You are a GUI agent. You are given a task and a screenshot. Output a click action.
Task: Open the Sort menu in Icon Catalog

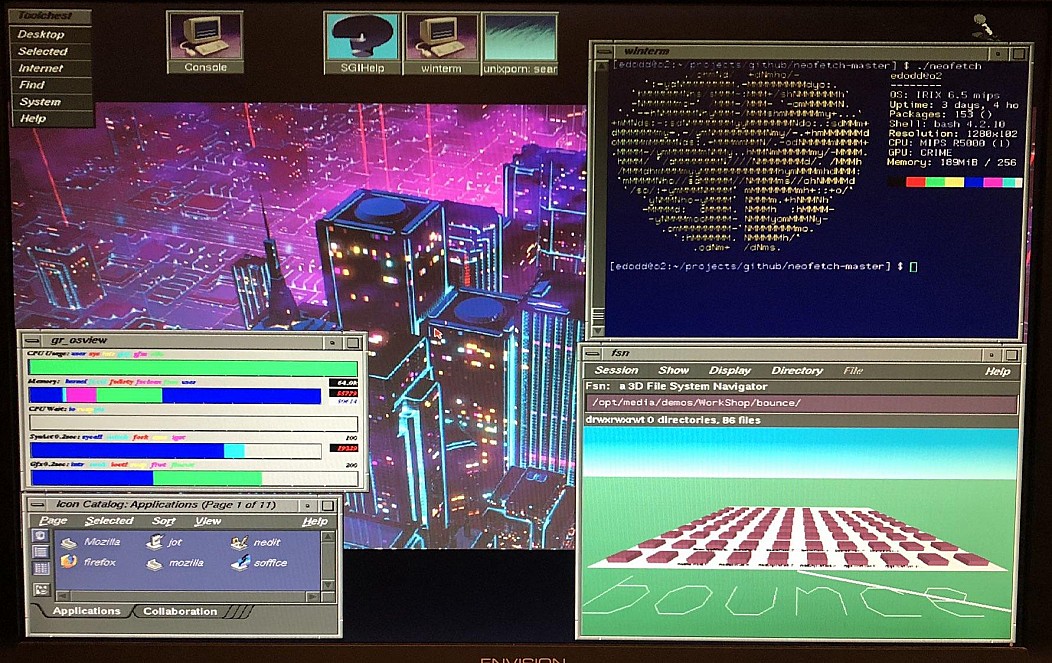[x=163, y=521]
